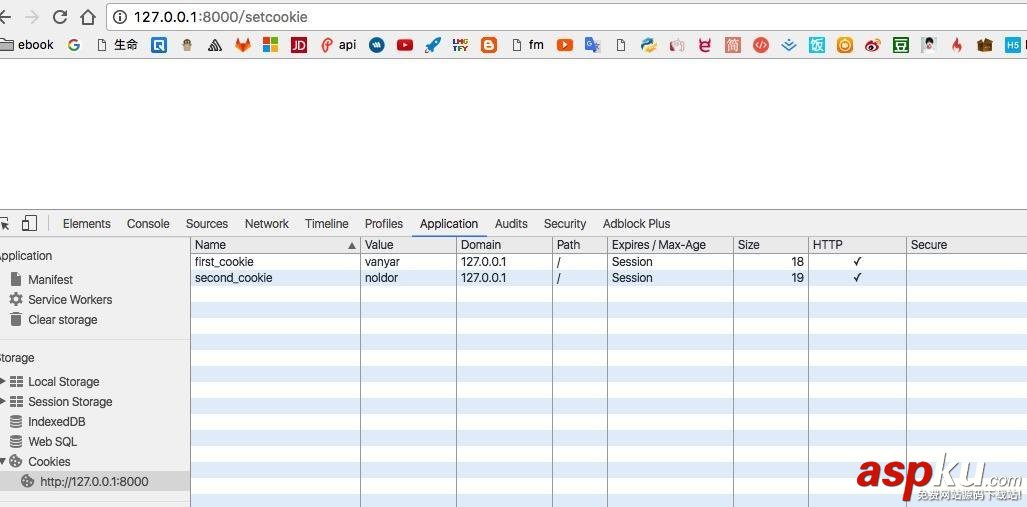Switch to the Sources tab

(207, 223)
